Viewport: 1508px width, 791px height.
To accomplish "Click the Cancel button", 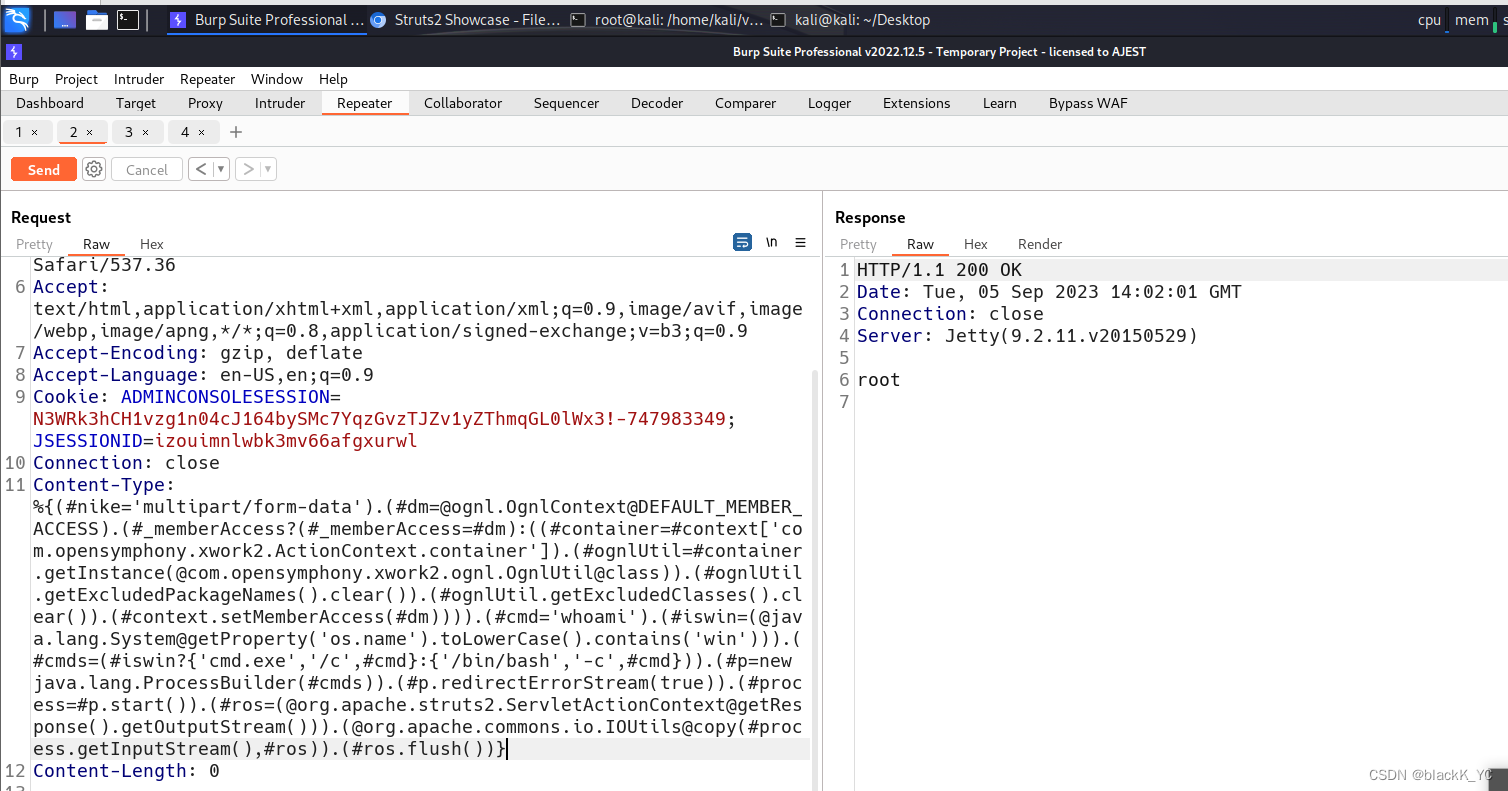I will point(147,170).
